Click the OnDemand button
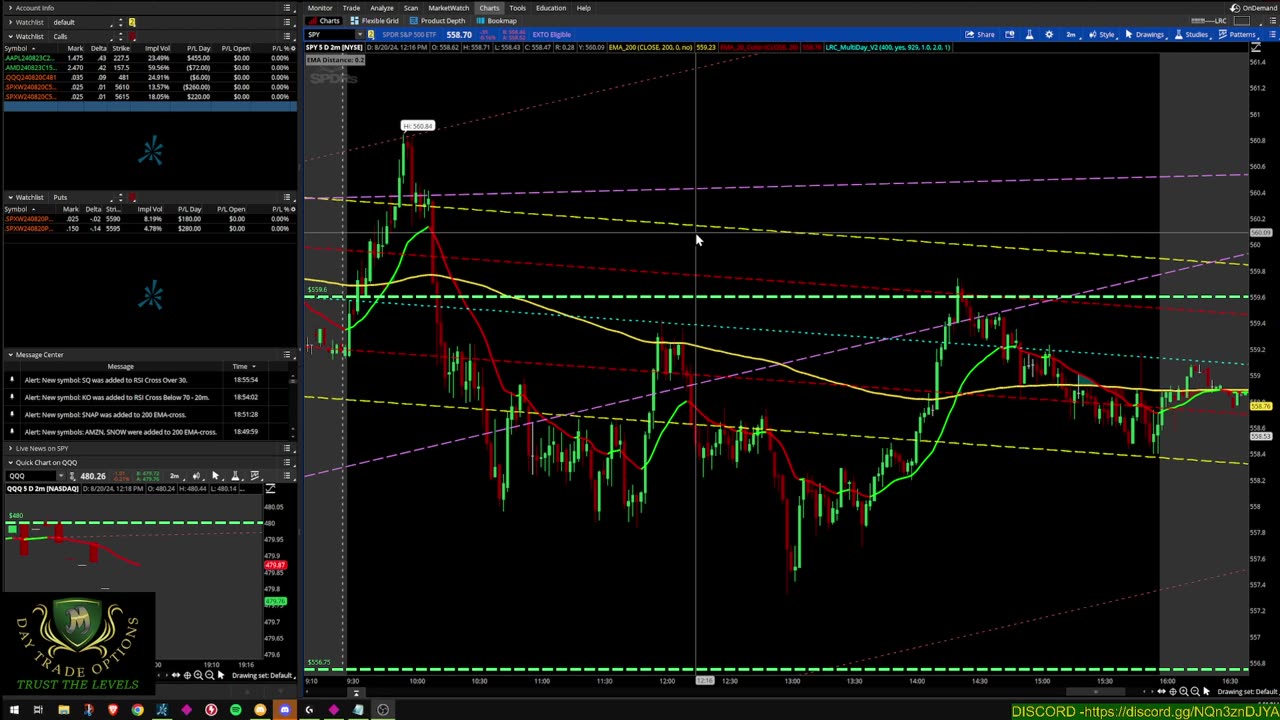Image resolution: width=1280 pixels, height=720 pixels. tap(1254, 8)
